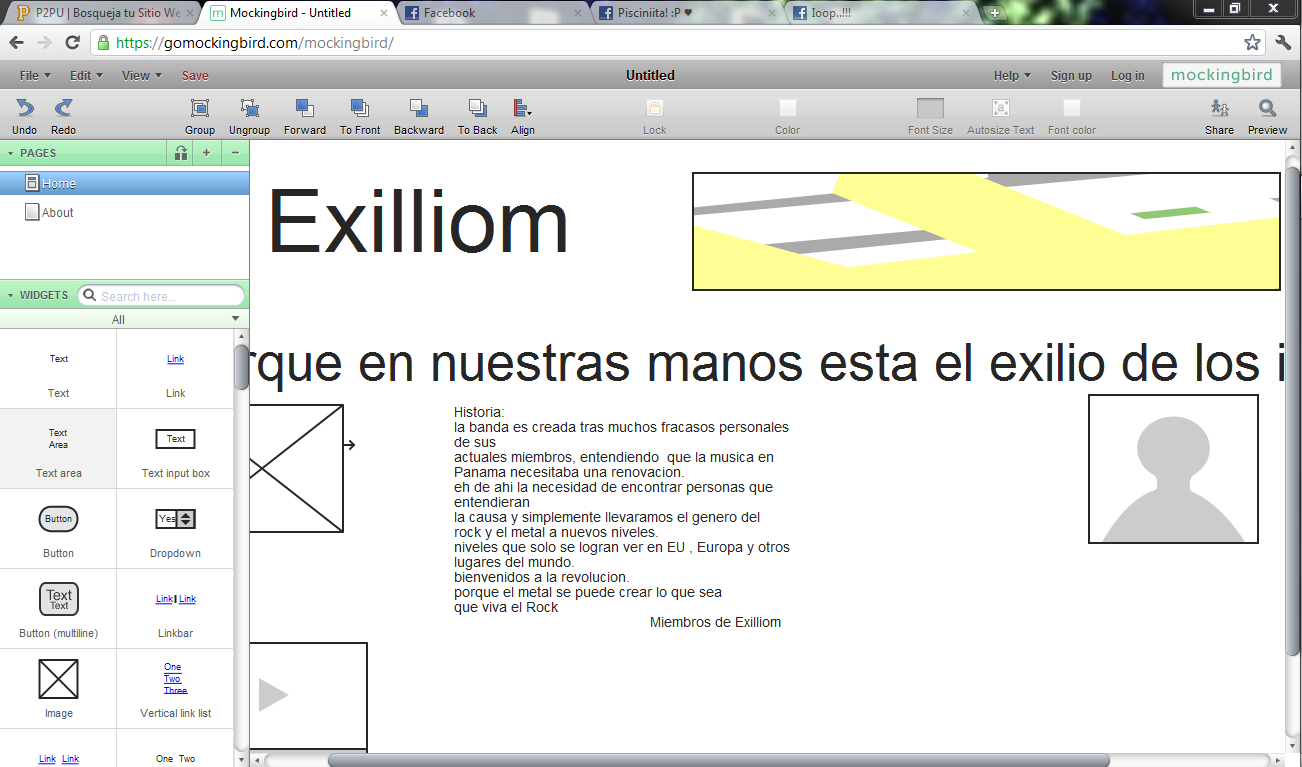Open the Share tool

pyautogui.click(x=1219, y=108)
